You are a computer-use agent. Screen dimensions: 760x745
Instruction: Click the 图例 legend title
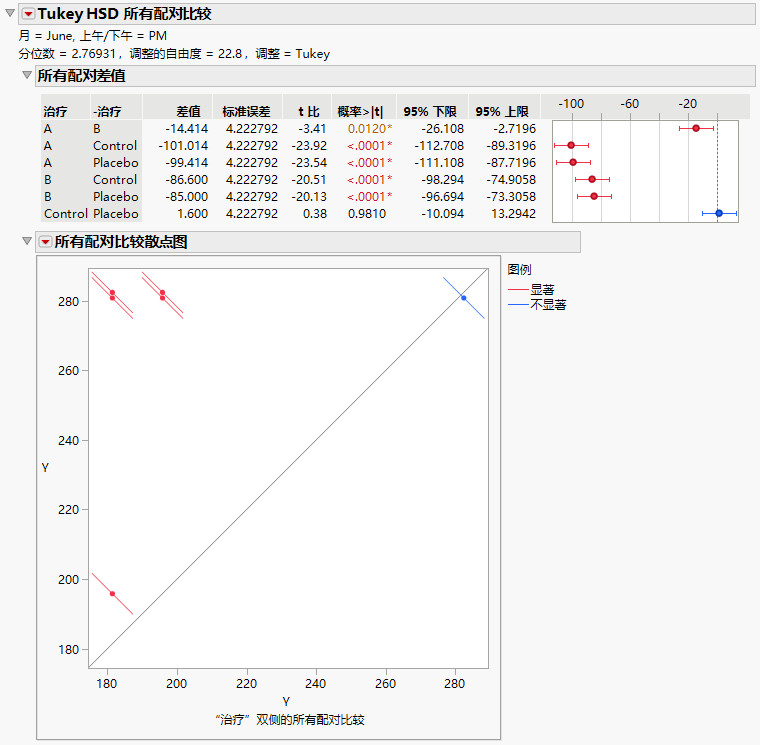point(520,269)
